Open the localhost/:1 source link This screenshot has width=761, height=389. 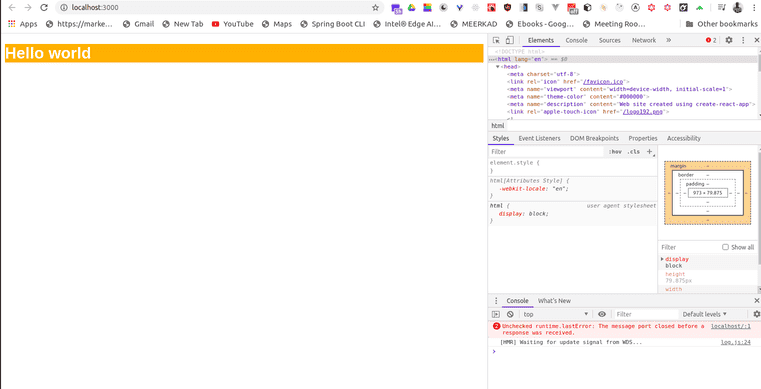tap(730, 326)
